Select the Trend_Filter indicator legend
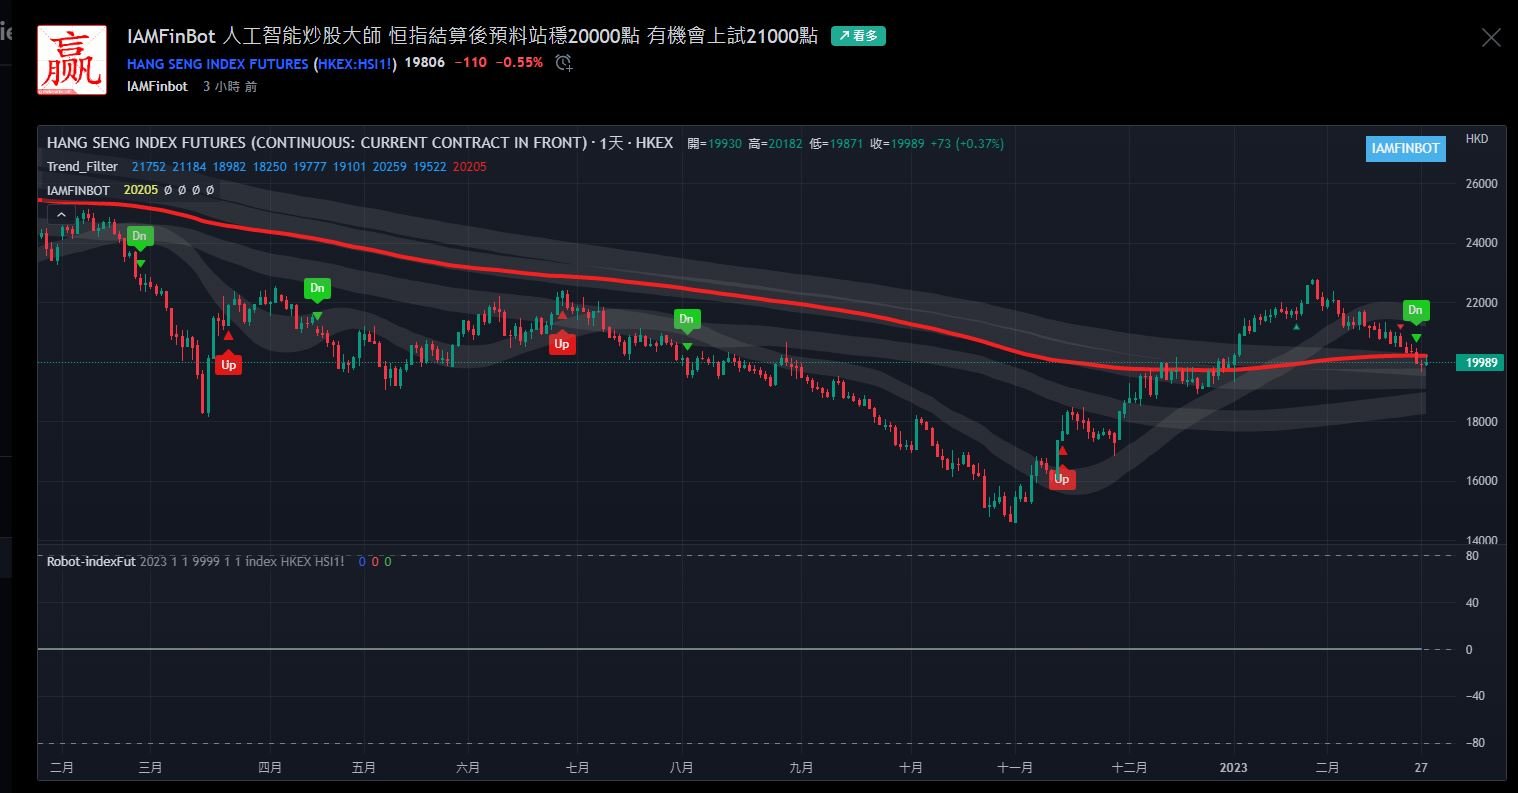This screenshot has height=793, width=1518. pyautogui.click(x=82, y=167)
